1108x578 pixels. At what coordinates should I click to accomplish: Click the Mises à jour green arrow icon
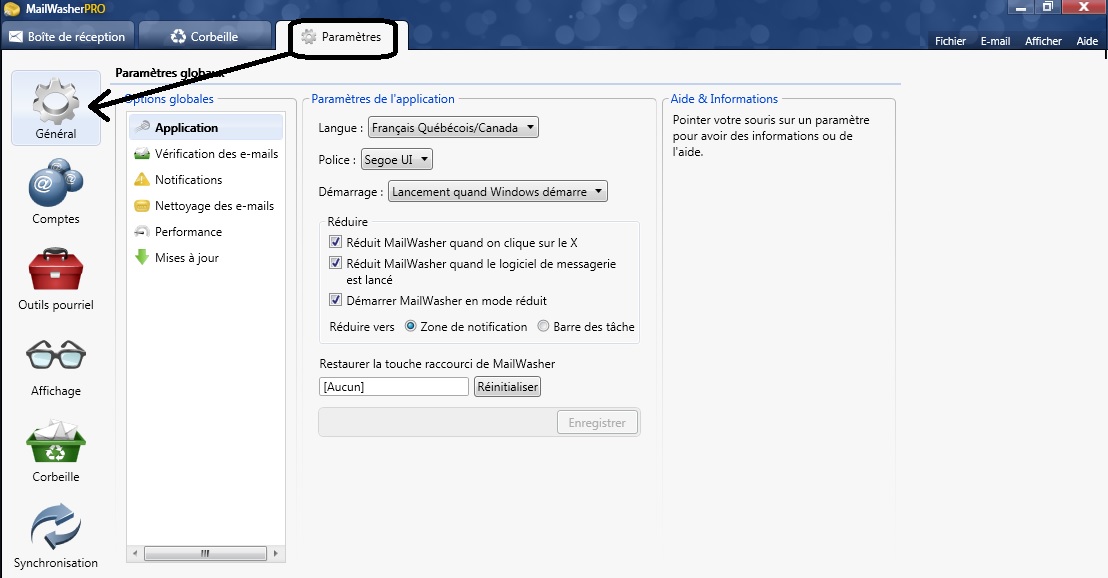[x=142, y=257]
